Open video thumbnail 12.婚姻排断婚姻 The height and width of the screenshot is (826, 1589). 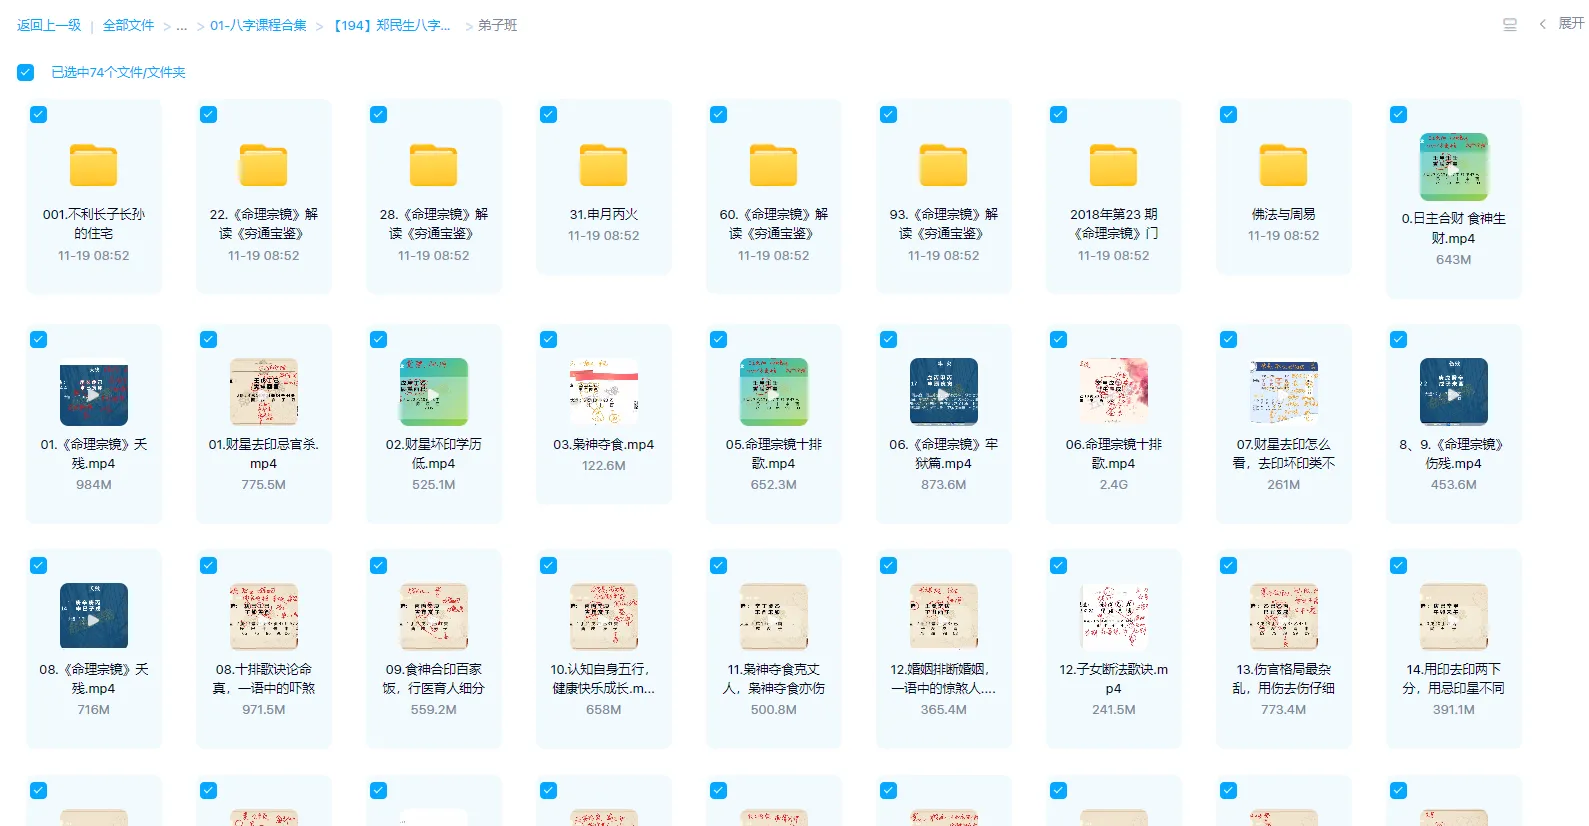tap(944, 617)
